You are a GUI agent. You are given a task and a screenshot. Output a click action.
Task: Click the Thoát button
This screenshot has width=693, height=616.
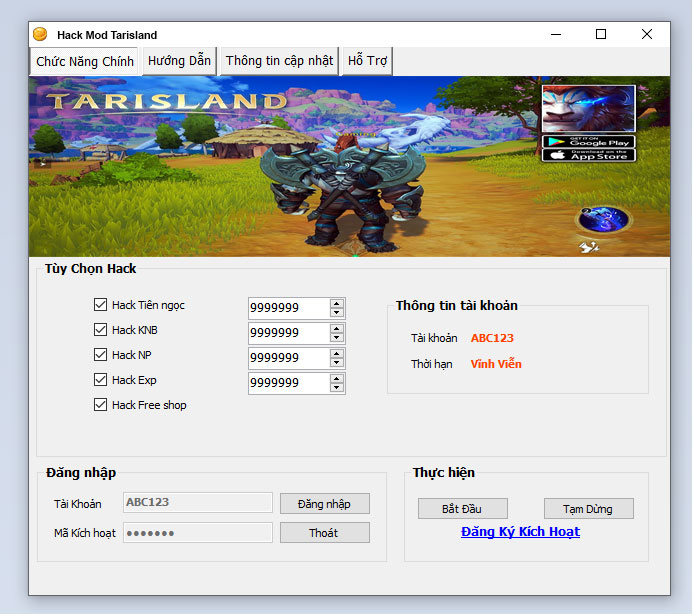[x=324, y=532]
